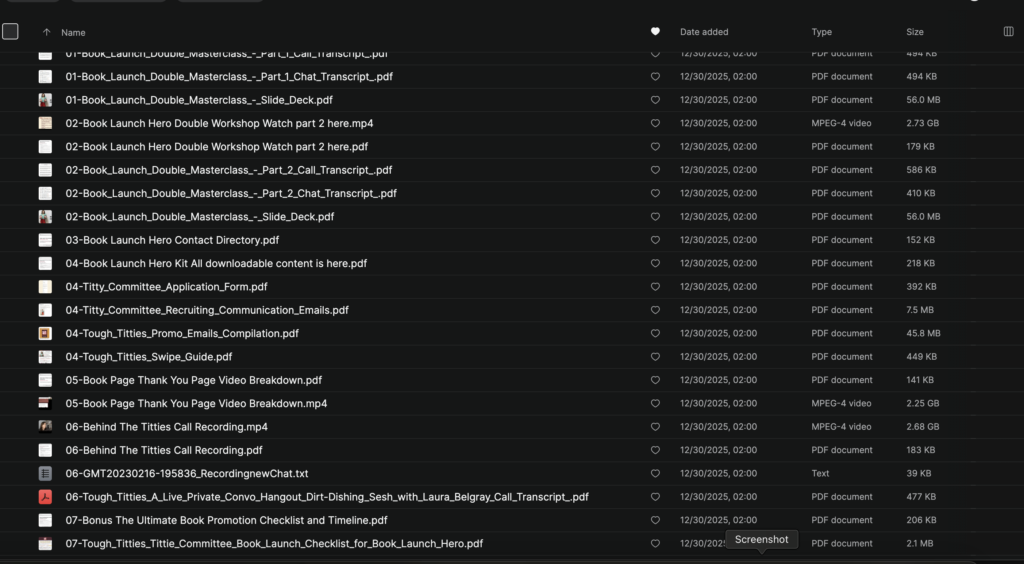Click thumbnail icon of 04-Tough_Titties_Promo_Emails_Compilation.pdf
Image resolution: width=1024 pixels, height=564 pixels.
pos(45,333)
